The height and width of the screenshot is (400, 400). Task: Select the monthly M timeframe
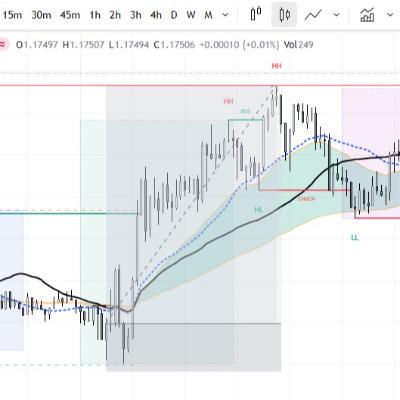click(x=208, y=15)
